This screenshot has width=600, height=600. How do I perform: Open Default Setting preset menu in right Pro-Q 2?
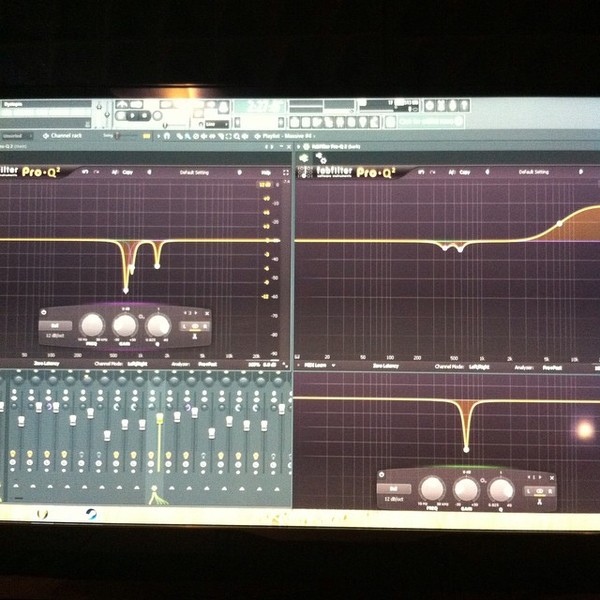point(533,172)
